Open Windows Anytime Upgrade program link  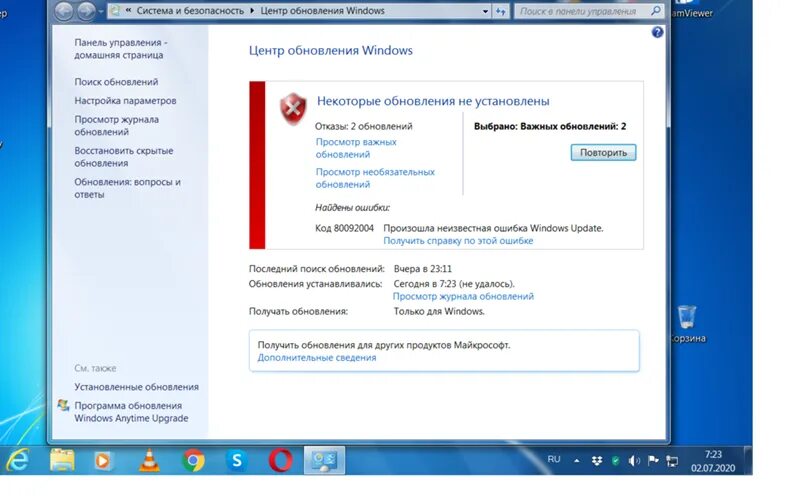(131, 412)
